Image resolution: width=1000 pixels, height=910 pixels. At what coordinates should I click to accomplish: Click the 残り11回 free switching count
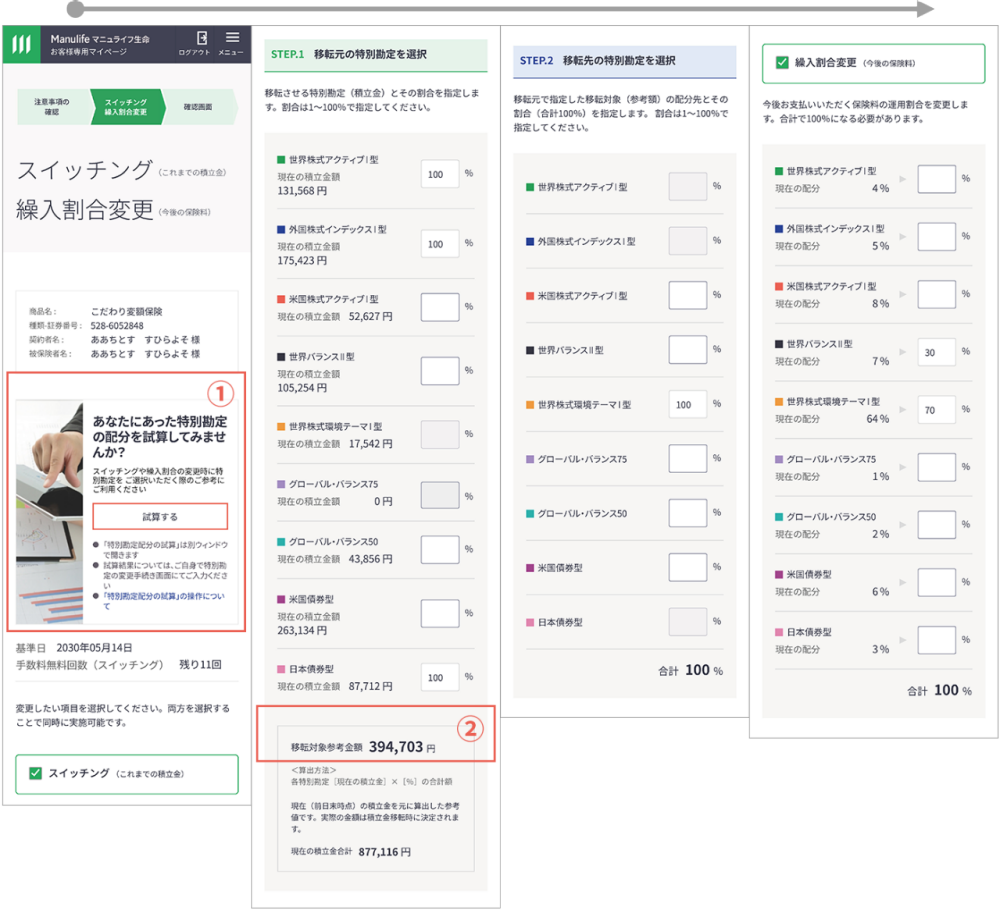click(x=200, y=664)
